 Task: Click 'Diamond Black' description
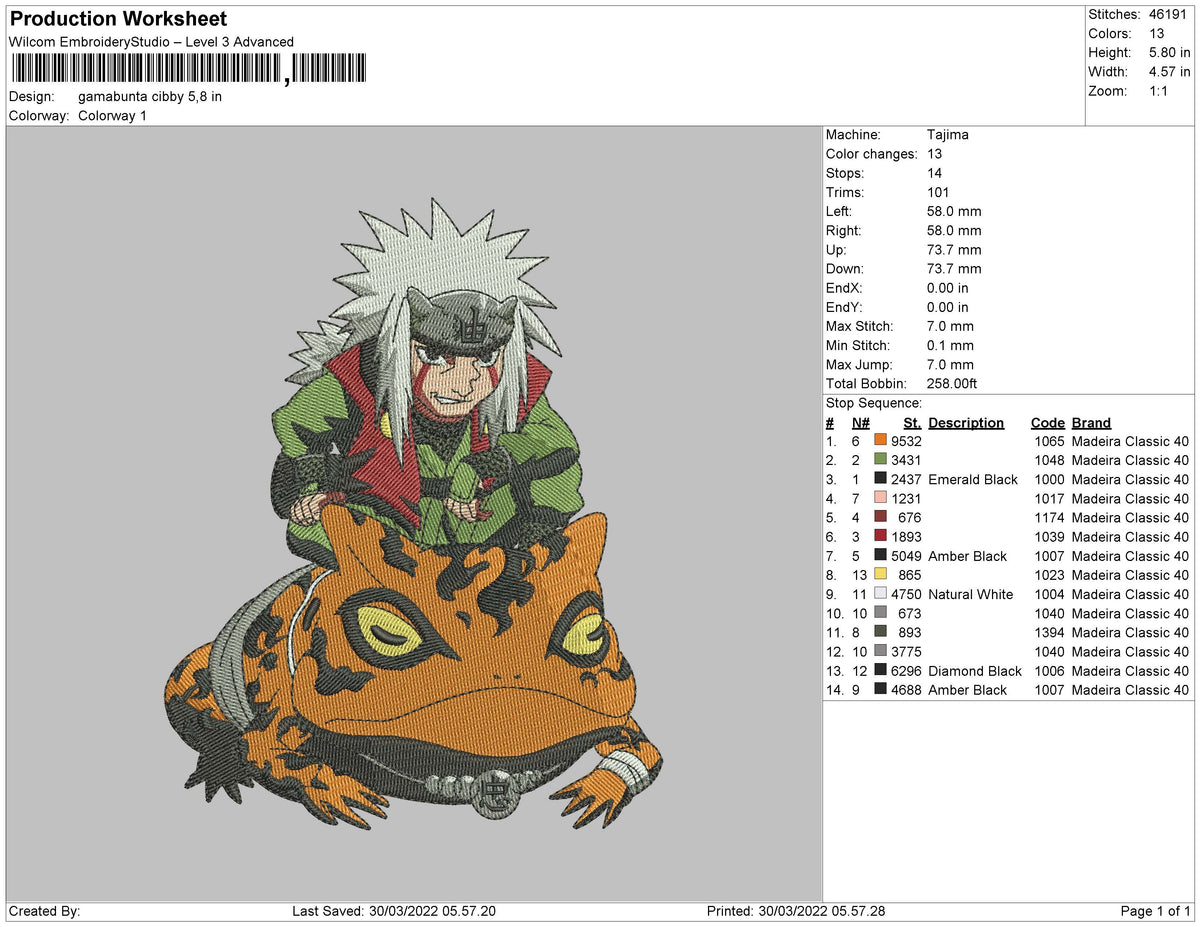click(x=975, y=671)
